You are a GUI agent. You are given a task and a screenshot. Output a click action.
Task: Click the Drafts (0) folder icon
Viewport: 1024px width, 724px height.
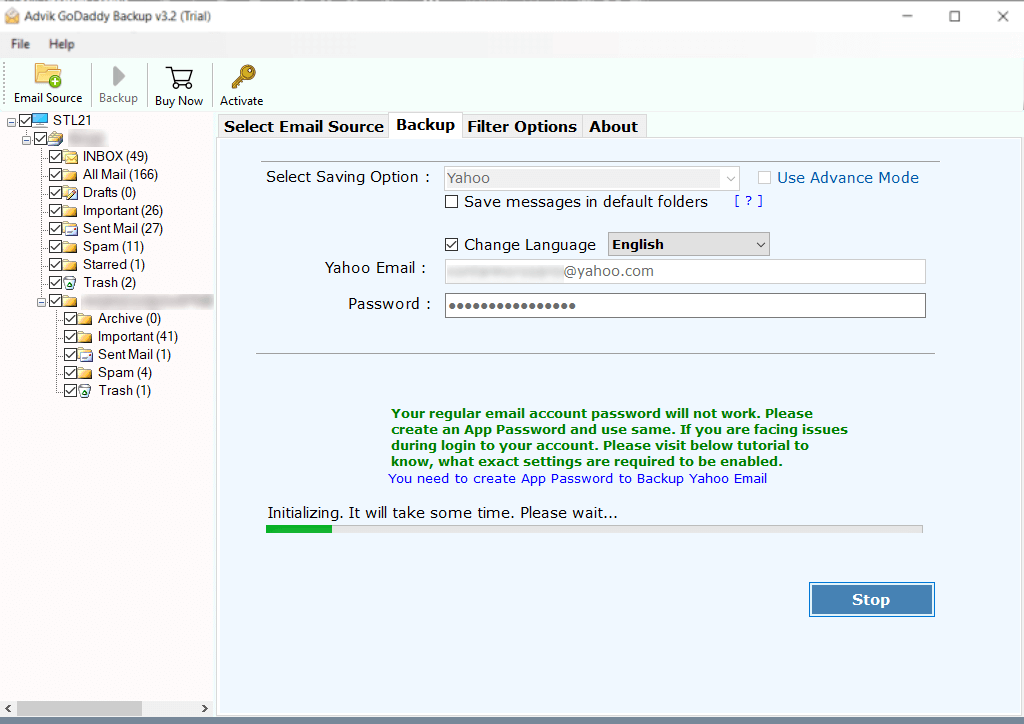click(x=71, y=193)
